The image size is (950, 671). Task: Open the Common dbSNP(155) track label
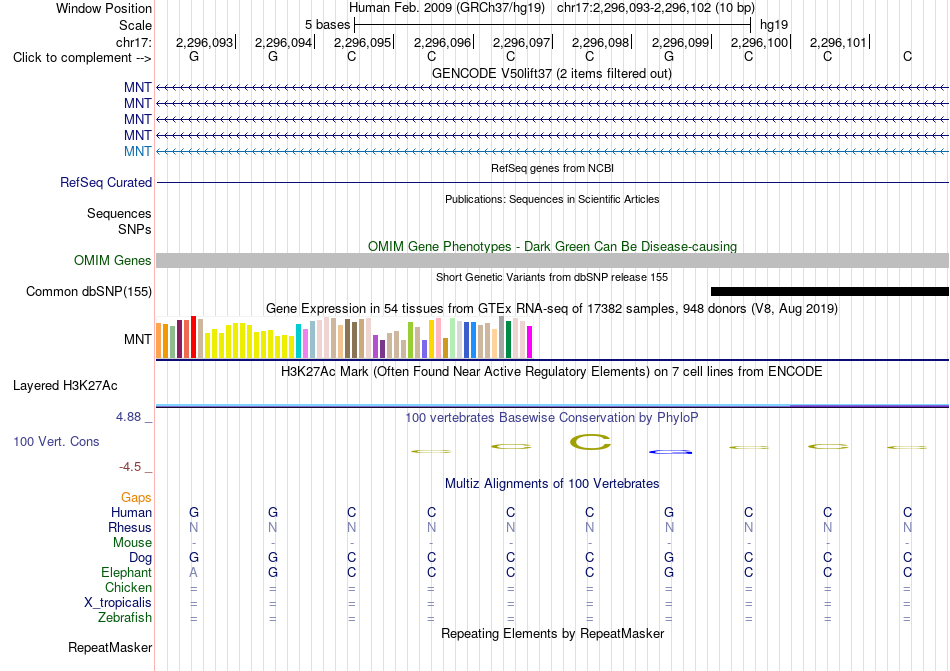(89, 291)
